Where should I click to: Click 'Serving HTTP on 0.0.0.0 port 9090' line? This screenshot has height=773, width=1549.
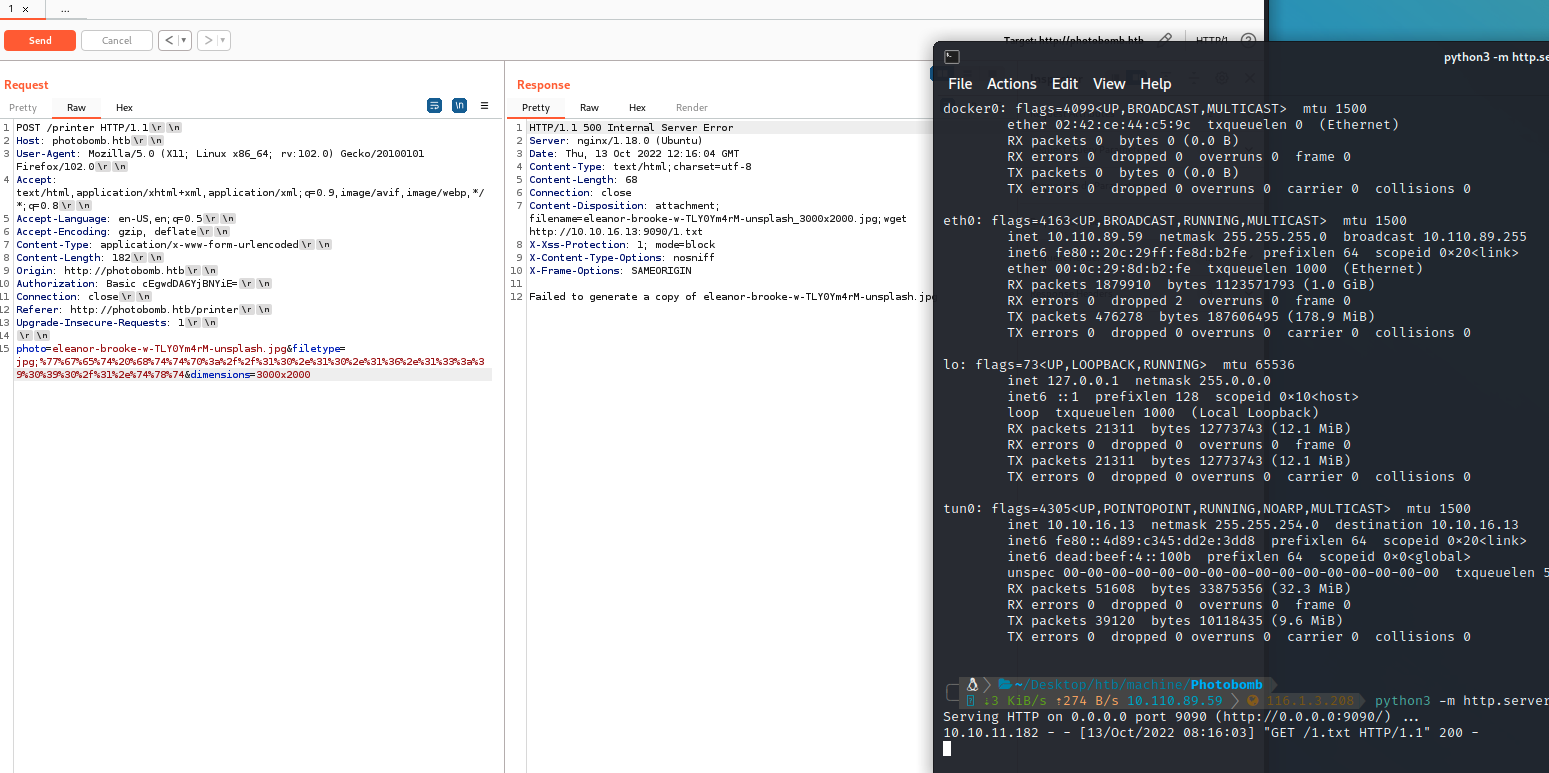tap(1181, 717)
